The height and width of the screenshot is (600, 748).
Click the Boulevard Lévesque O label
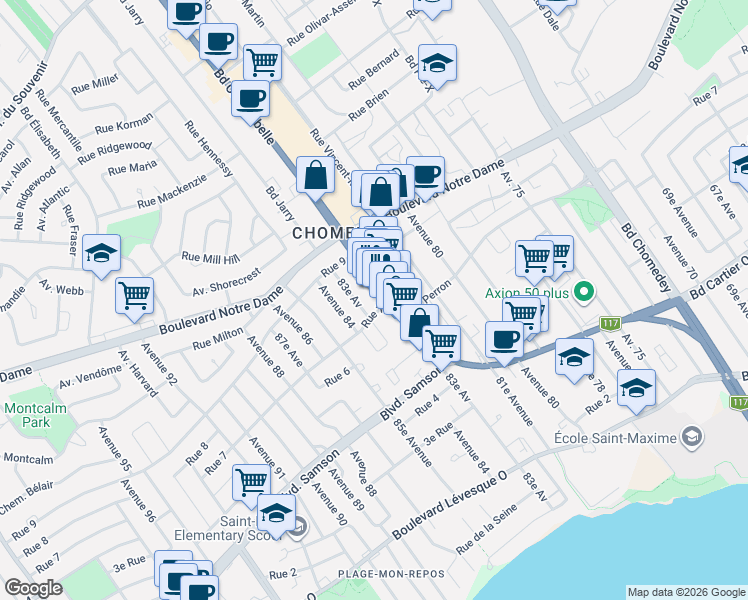[449, 506]
